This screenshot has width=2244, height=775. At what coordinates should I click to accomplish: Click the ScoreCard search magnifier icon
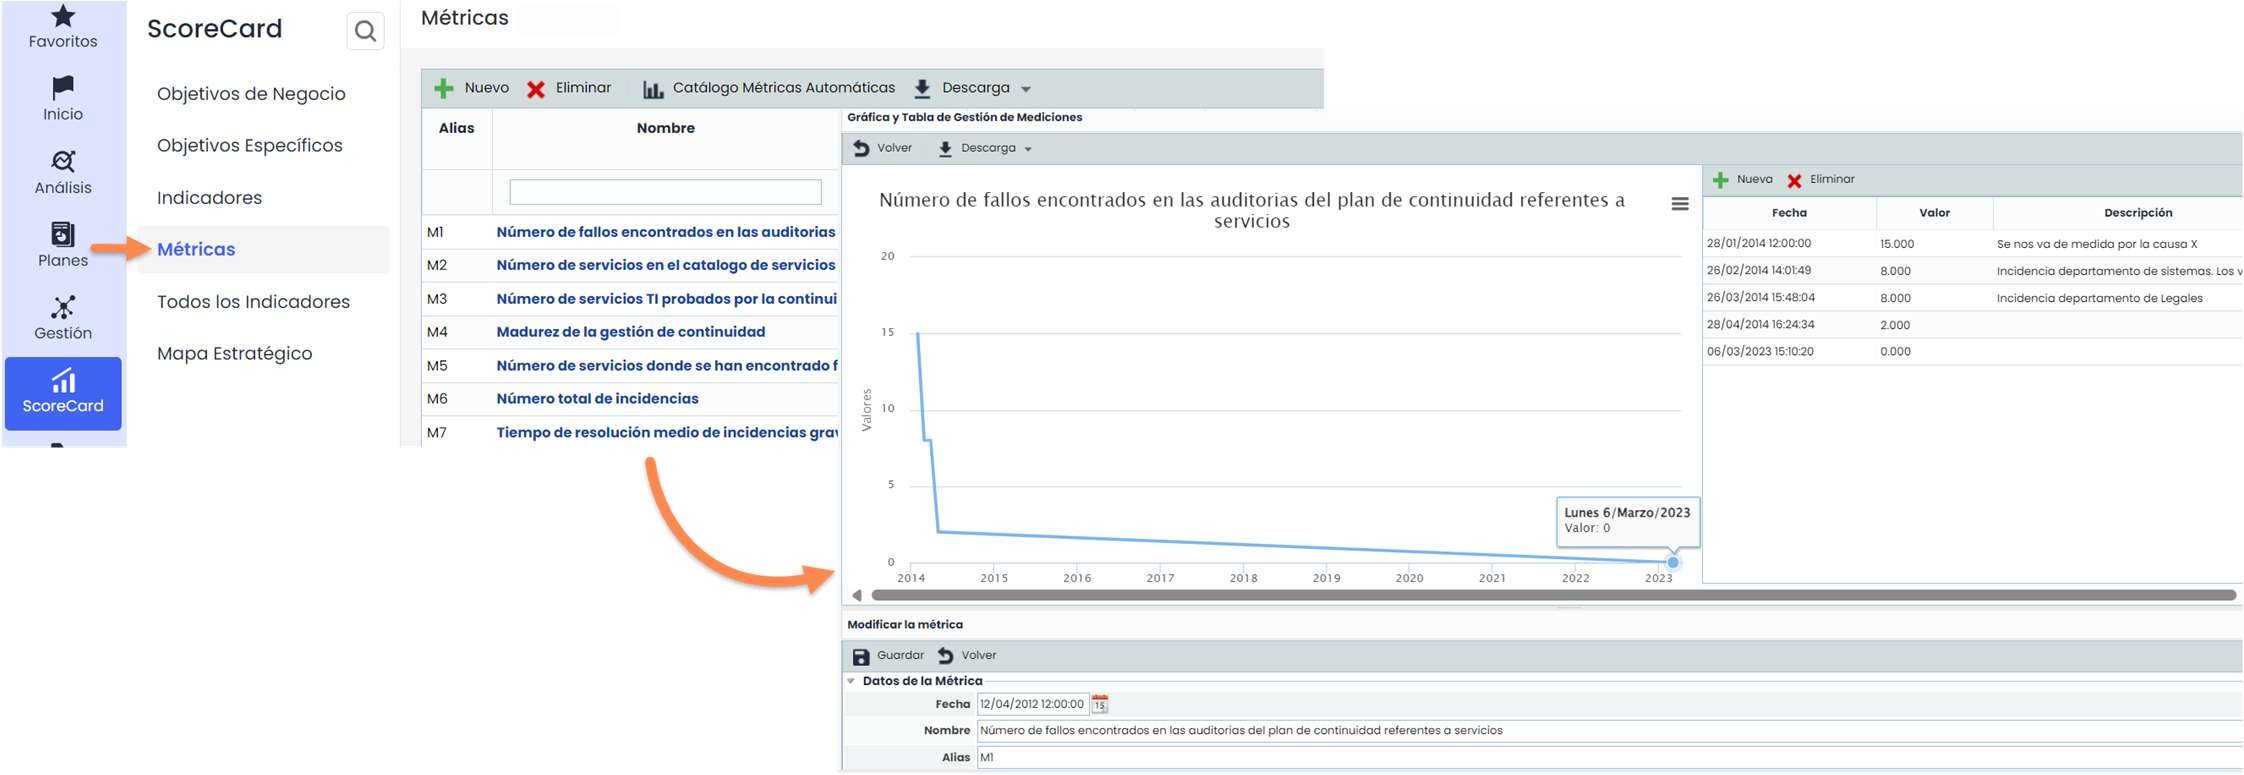(x=365, y=31)
